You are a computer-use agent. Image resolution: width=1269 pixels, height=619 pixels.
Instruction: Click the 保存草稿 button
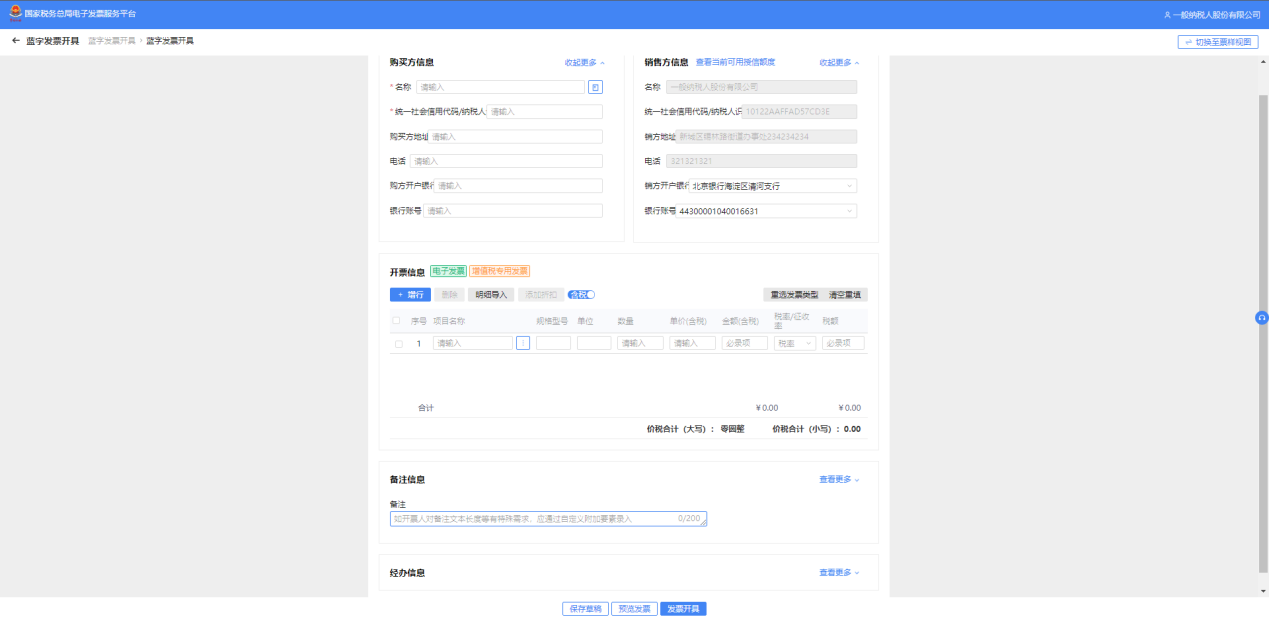tap(585, 608)
